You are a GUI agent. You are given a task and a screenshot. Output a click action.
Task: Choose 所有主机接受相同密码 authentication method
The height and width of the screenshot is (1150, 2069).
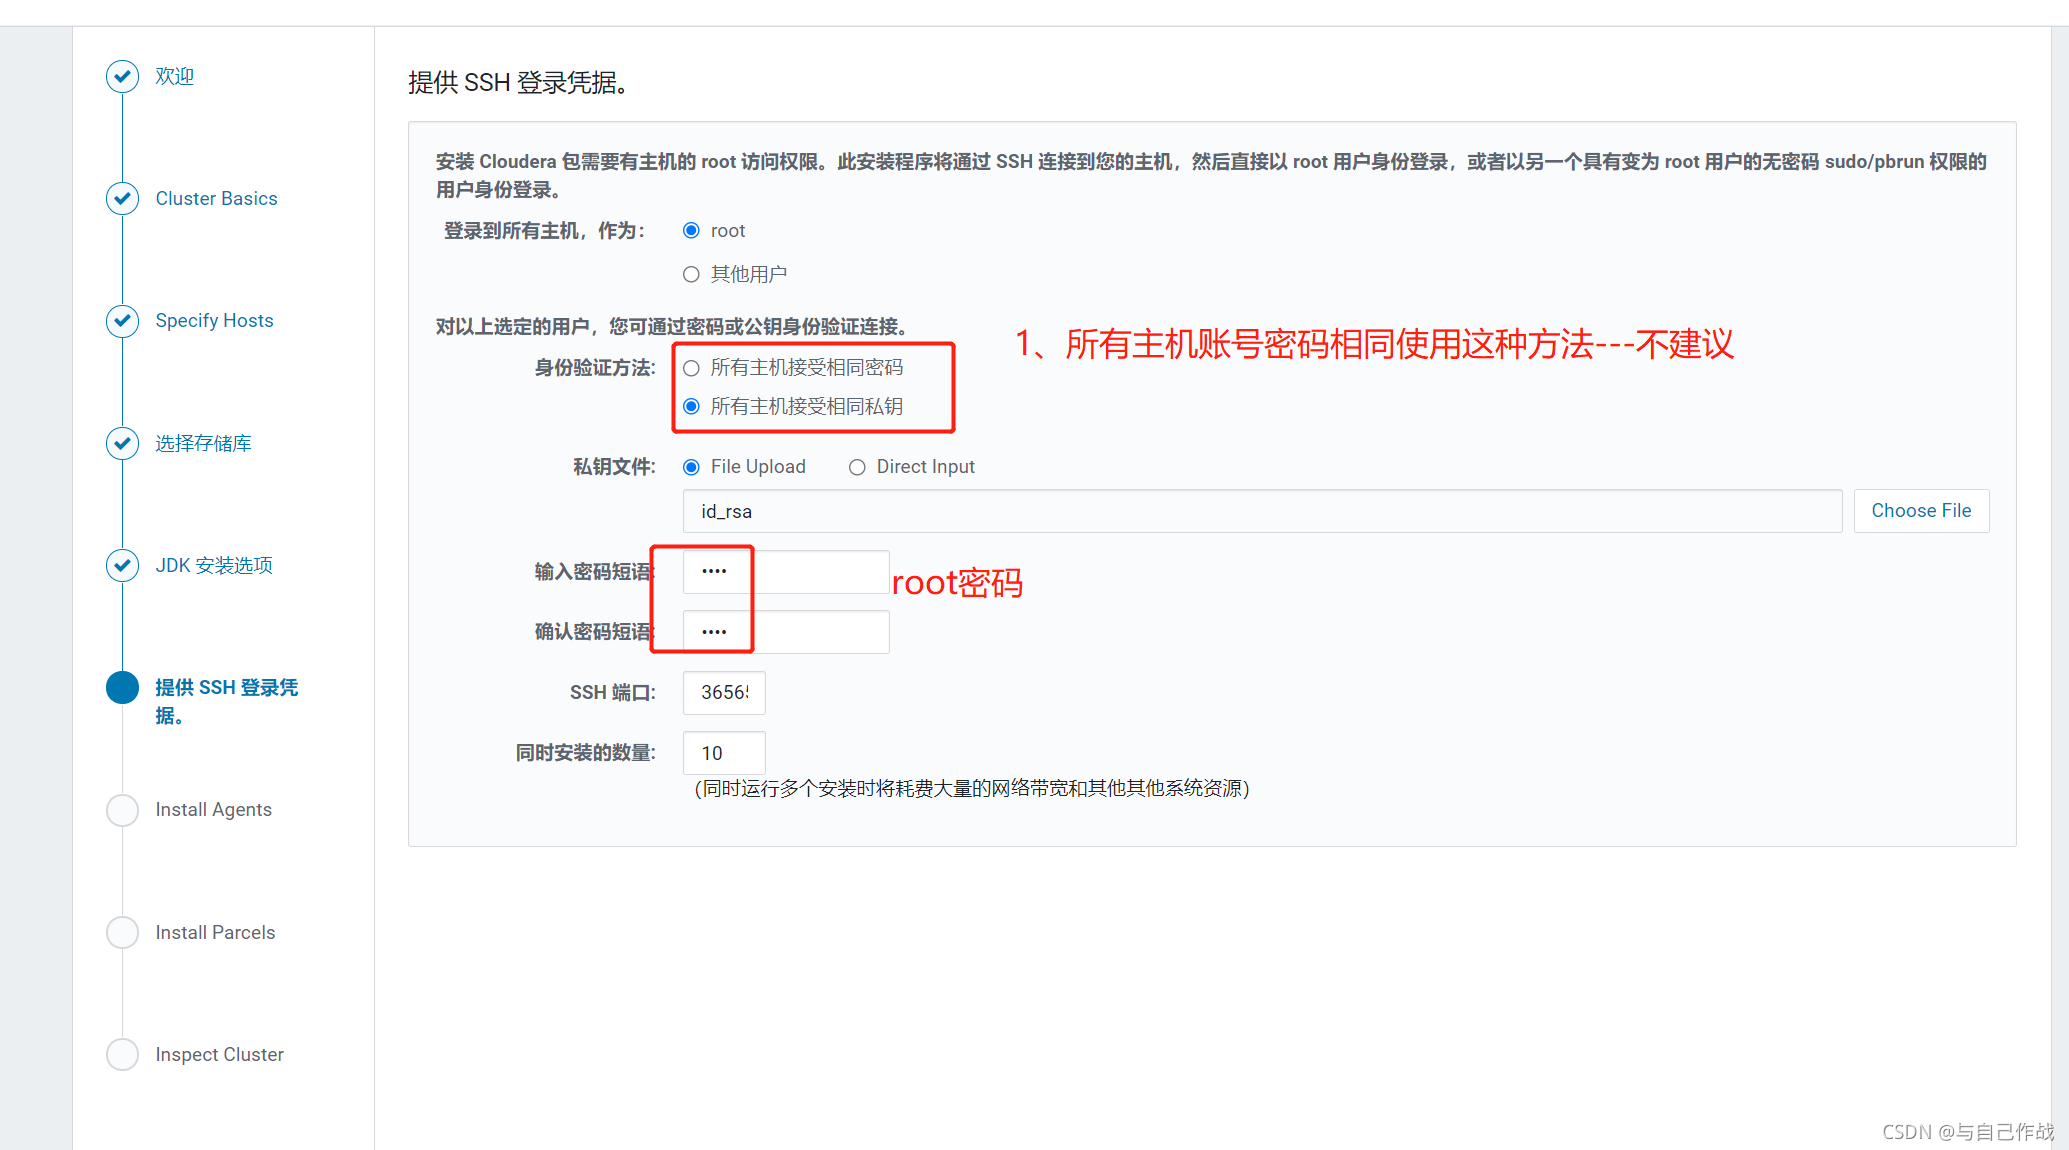(x=691, y=368)
